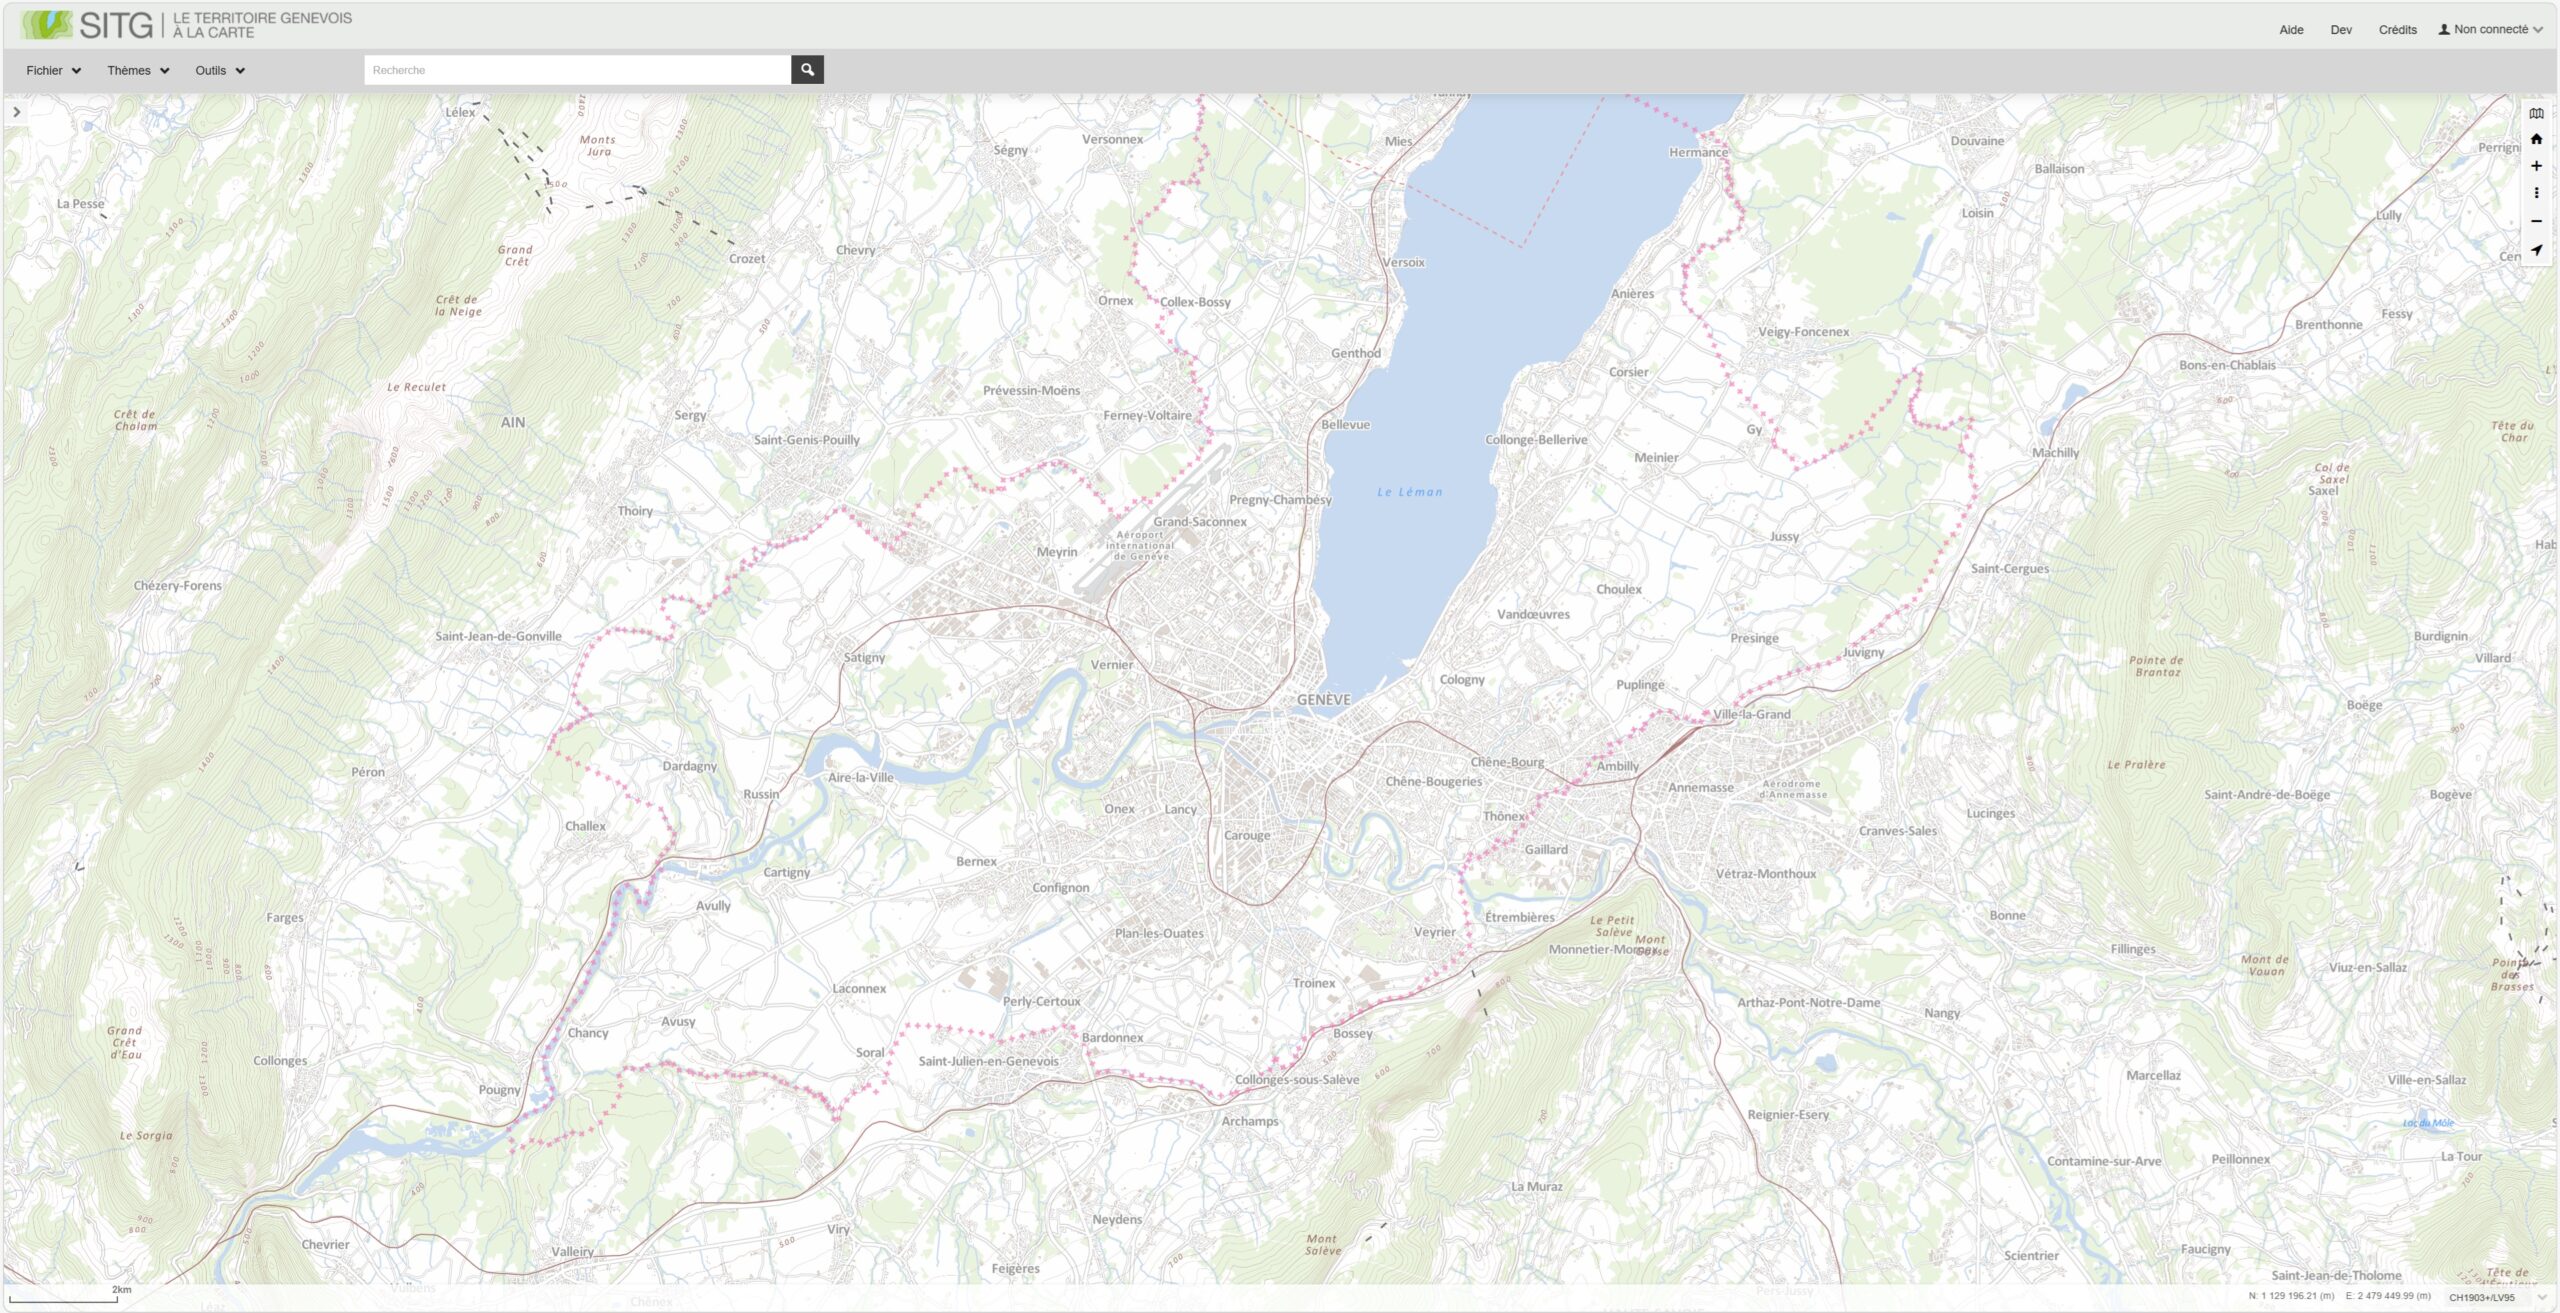Click the SITG logo
The width and height of the screenshot is (2560, 1313).
coord(88,25)
